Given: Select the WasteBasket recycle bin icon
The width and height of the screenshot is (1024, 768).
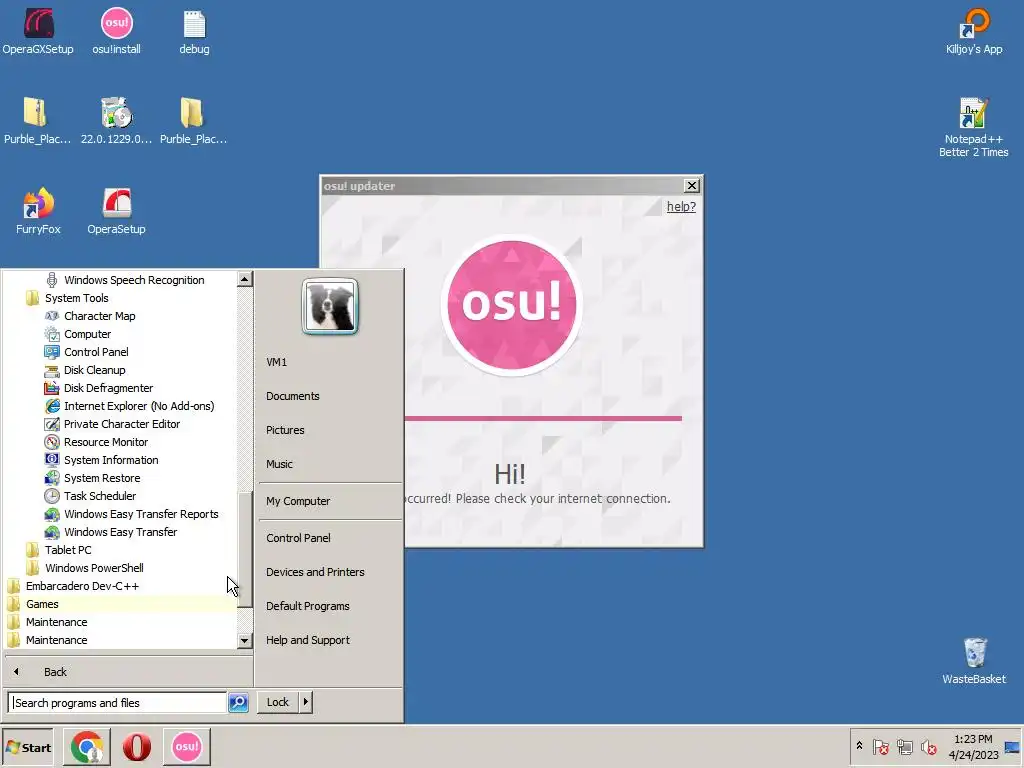Looking at the screenshot, I should (x=974, y=661).
